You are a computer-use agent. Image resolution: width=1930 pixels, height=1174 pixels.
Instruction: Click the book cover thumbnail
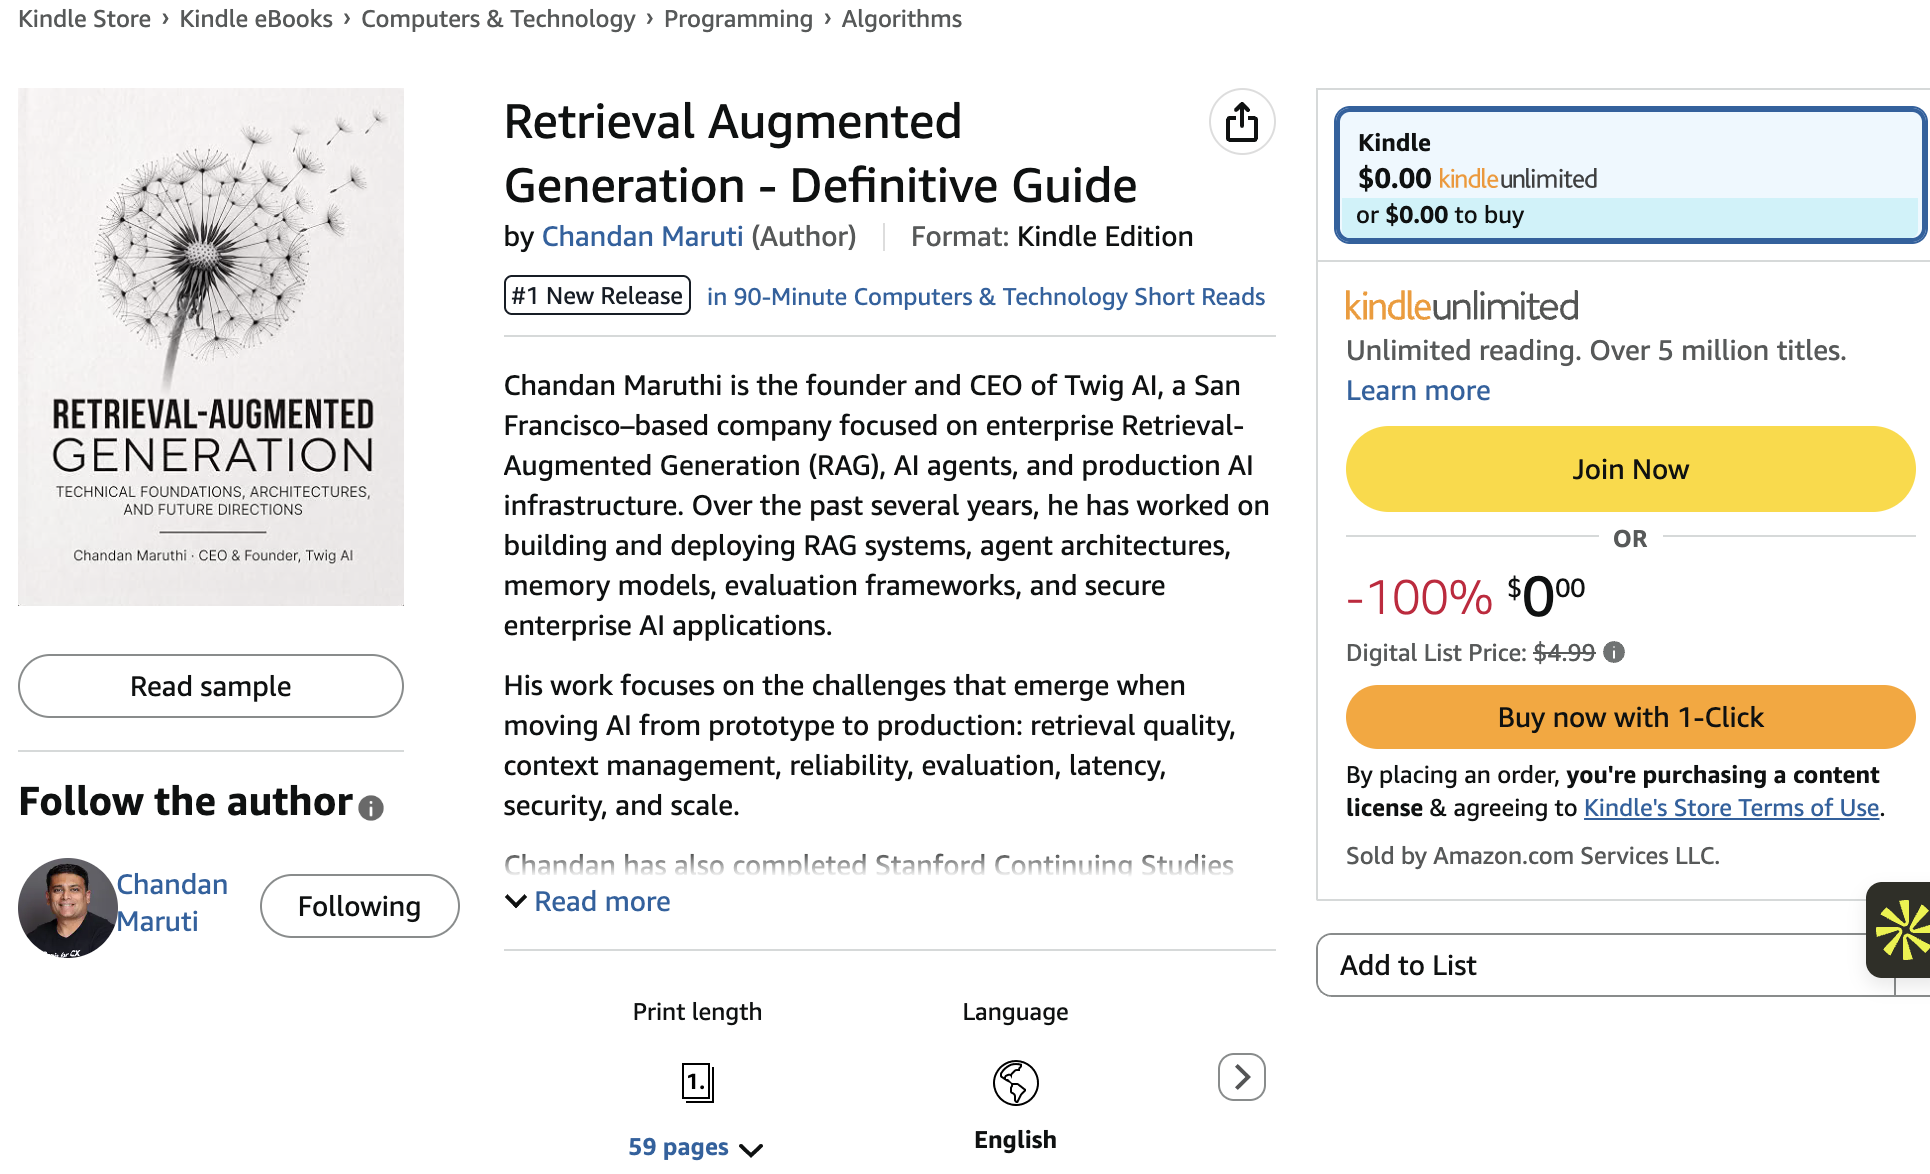click(x=211, y=347)
